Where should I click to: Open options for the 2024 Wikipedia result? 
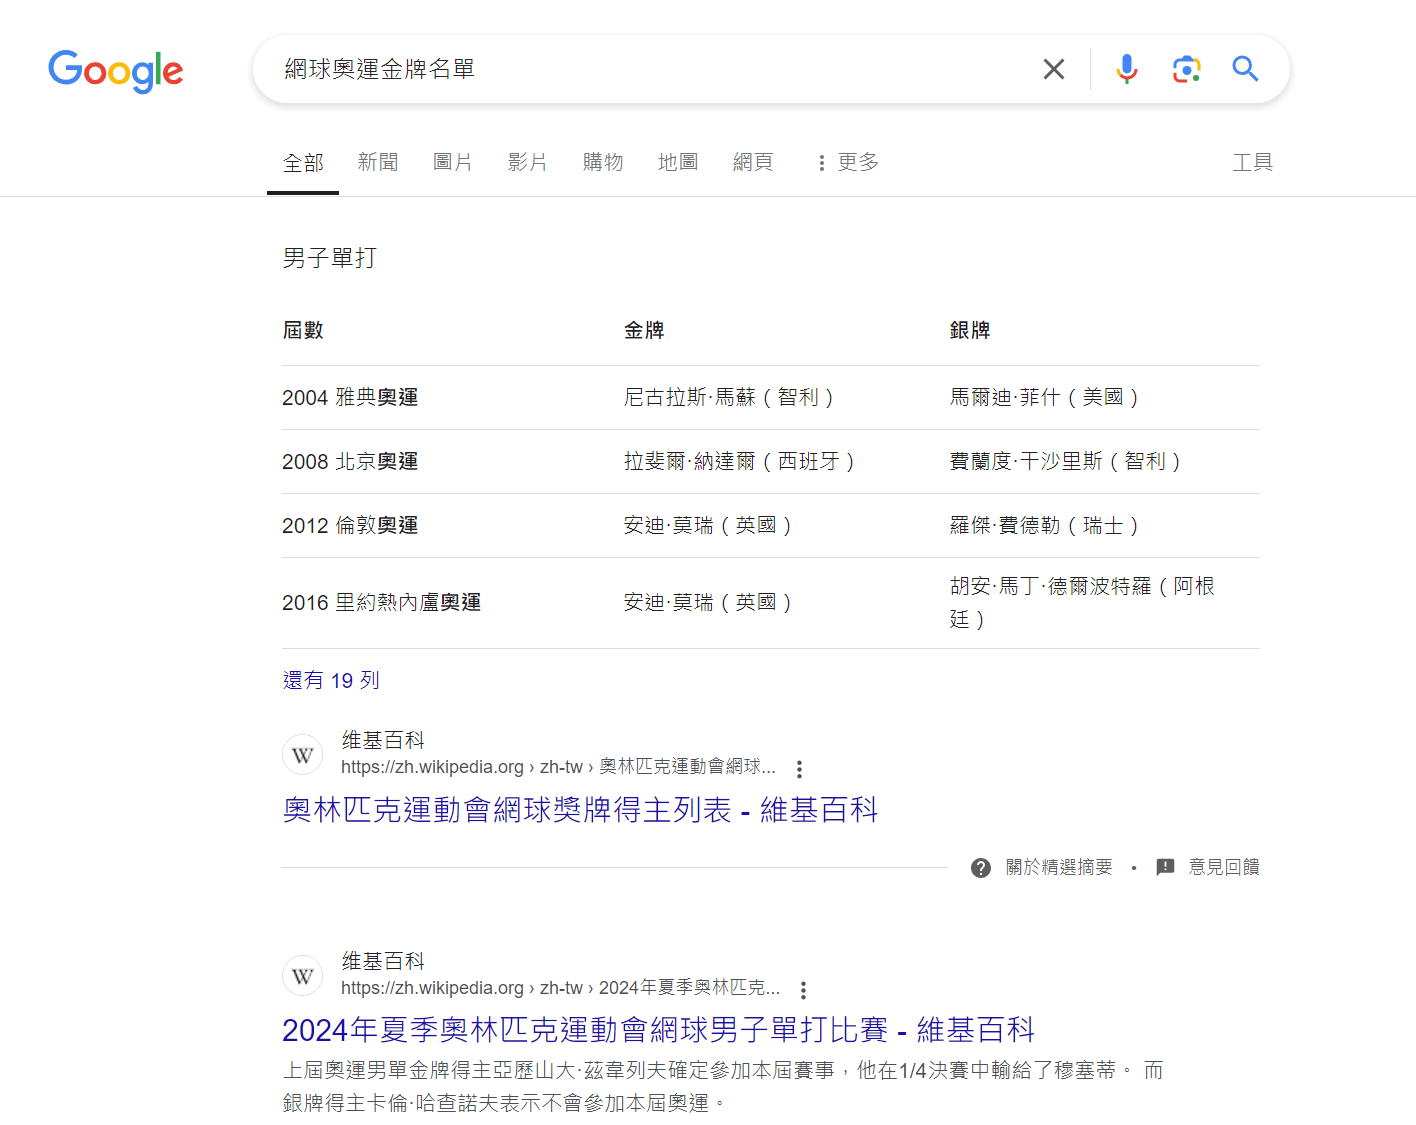[x=803, y=990]
